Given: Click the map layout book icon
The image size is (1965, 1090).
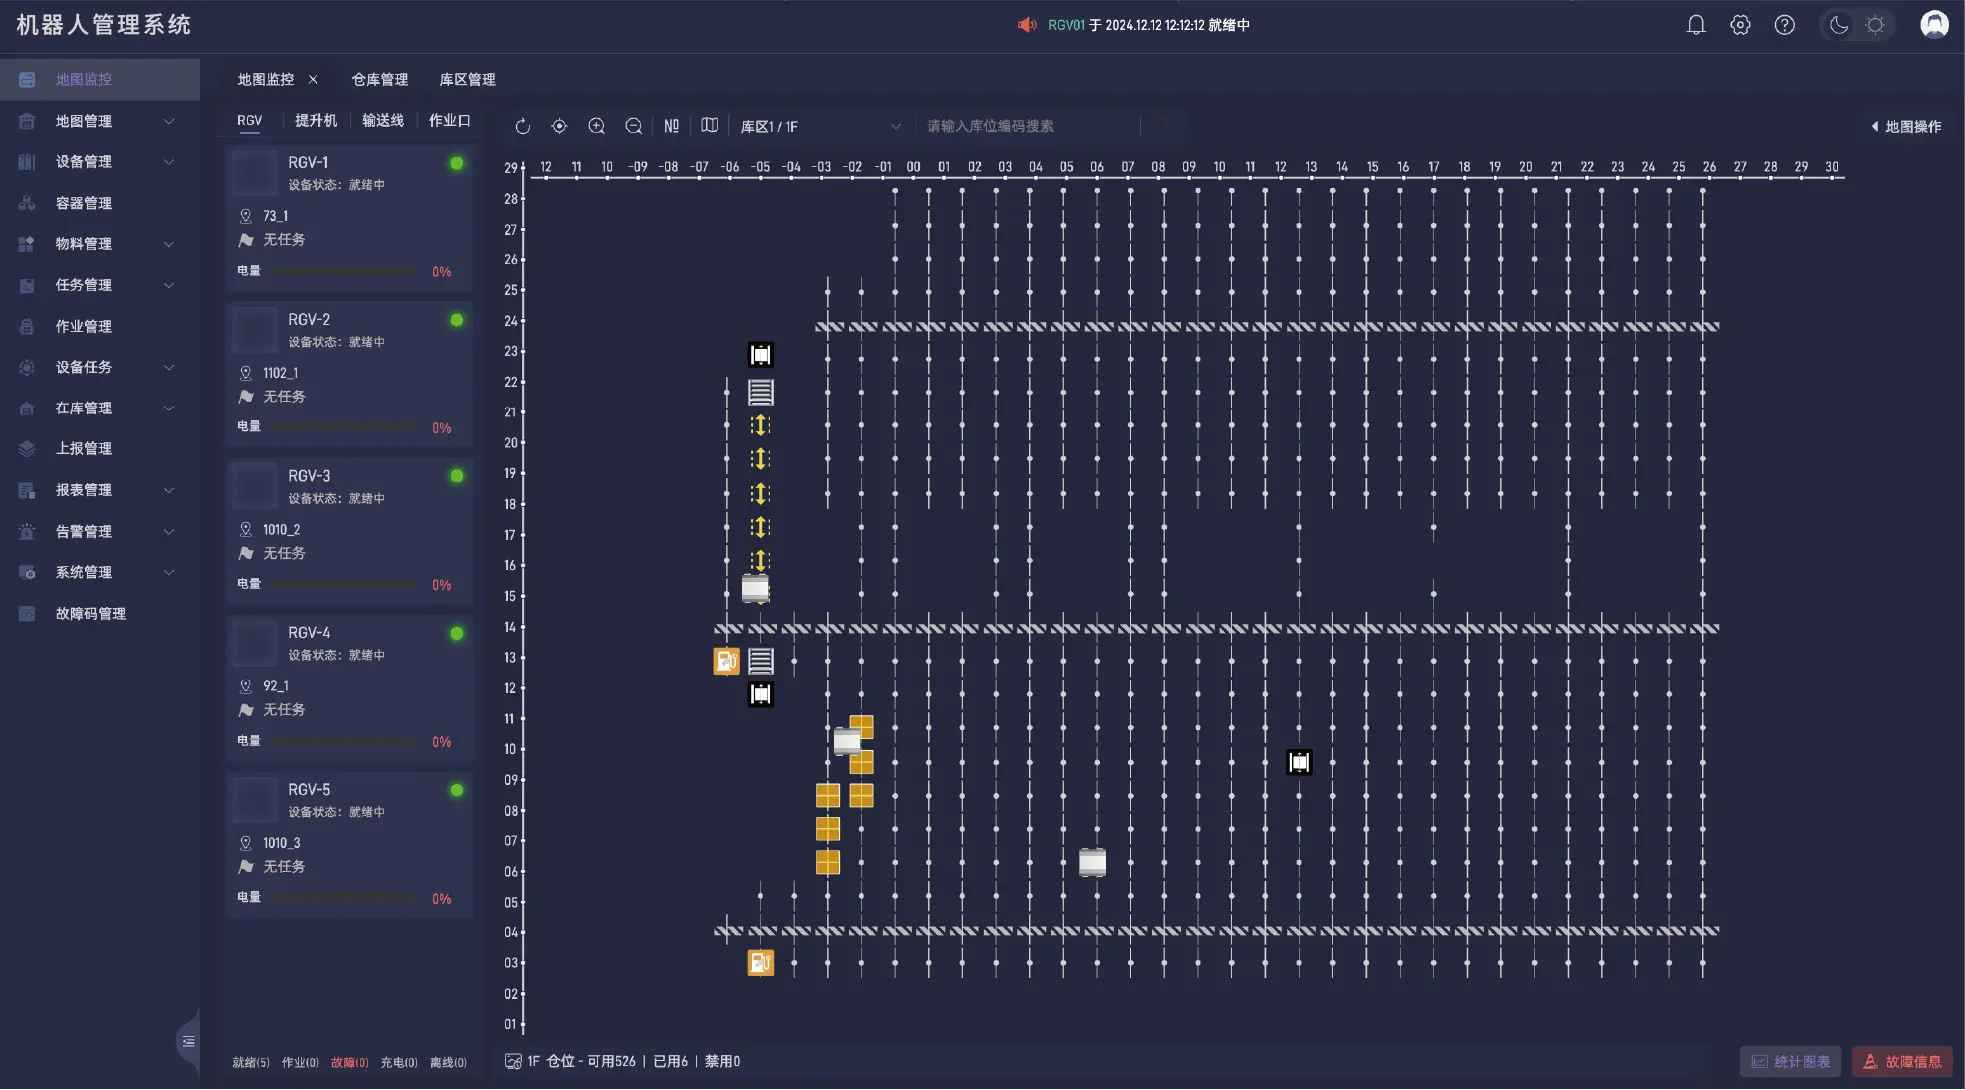Looking at the screenshot, I should 710,126.
